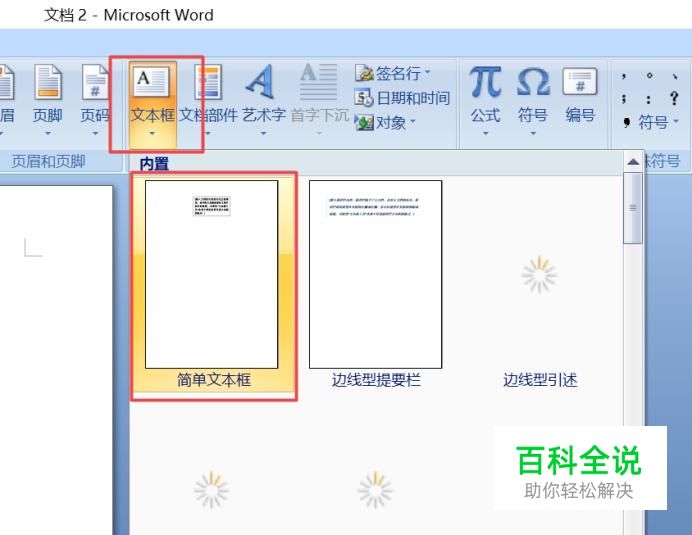Click the gallery scrollbar thumb
This screenshot has height=535, width=692.
point(633,208)
